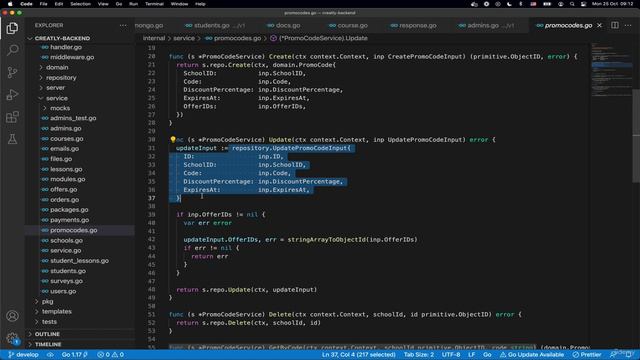Viewport: 640px width, 360px height.
Task: Open handler.go in the explorer
Action: click(x=80, y=47)
